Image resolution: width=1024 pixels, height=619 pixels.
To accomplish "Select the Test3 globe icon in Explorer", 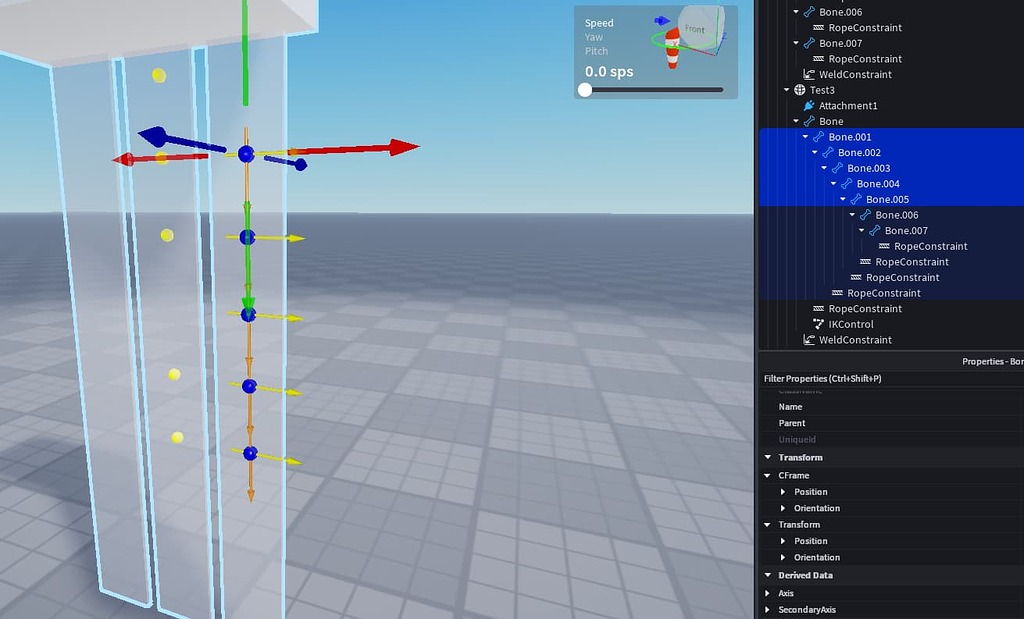I will (x=799, y=90).
